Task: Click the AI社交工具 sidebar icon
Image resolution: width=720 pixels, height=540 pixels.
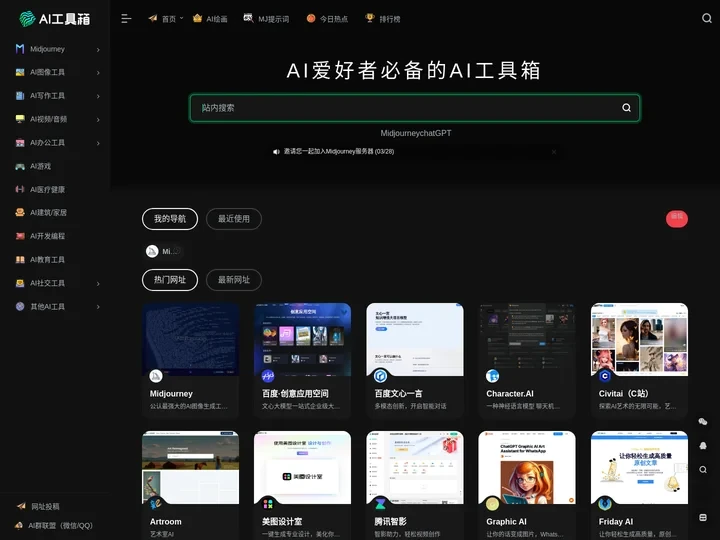Action: (20, 283)
